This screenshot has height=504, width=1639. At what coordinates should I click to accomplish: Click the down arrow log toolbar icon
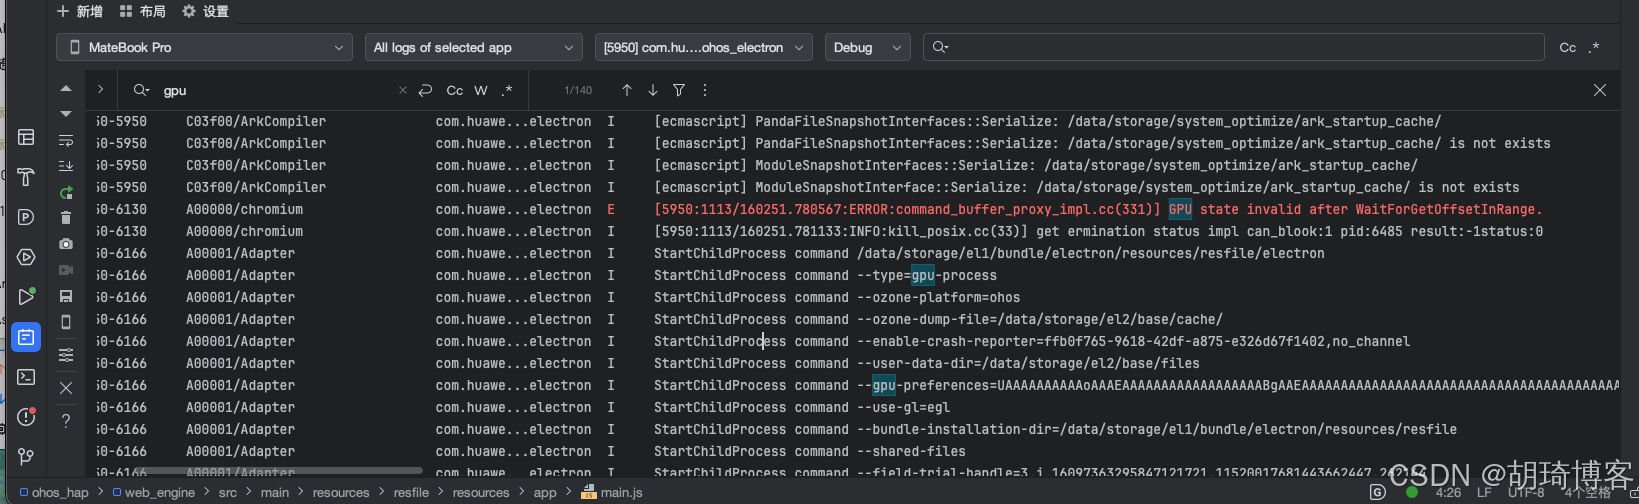pos(66,114)
